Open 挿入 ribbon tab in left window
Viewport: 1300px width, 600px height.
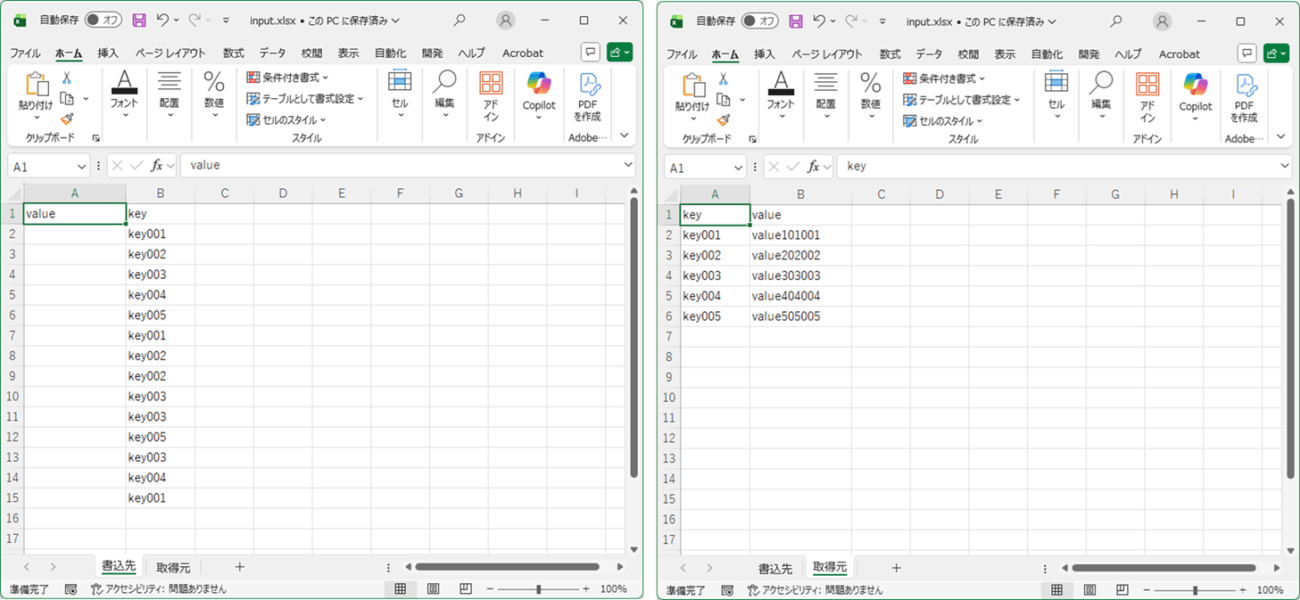tap(108, 53)
